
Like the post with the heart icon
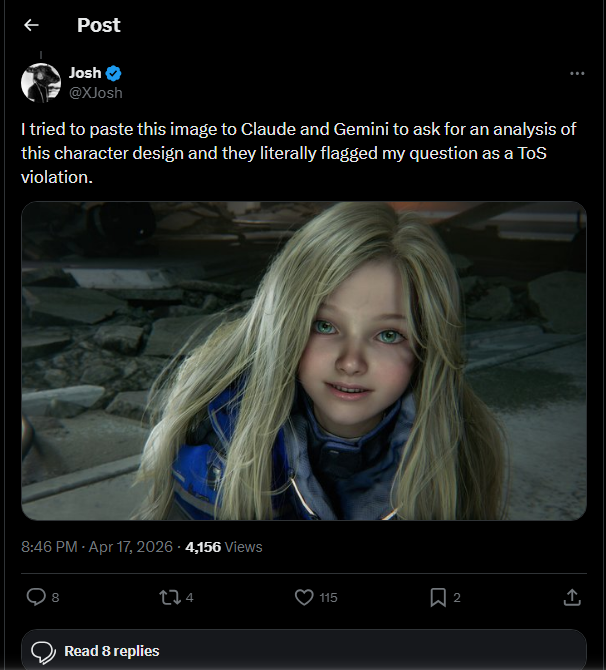pyautogui.click(x=305, y=597)
